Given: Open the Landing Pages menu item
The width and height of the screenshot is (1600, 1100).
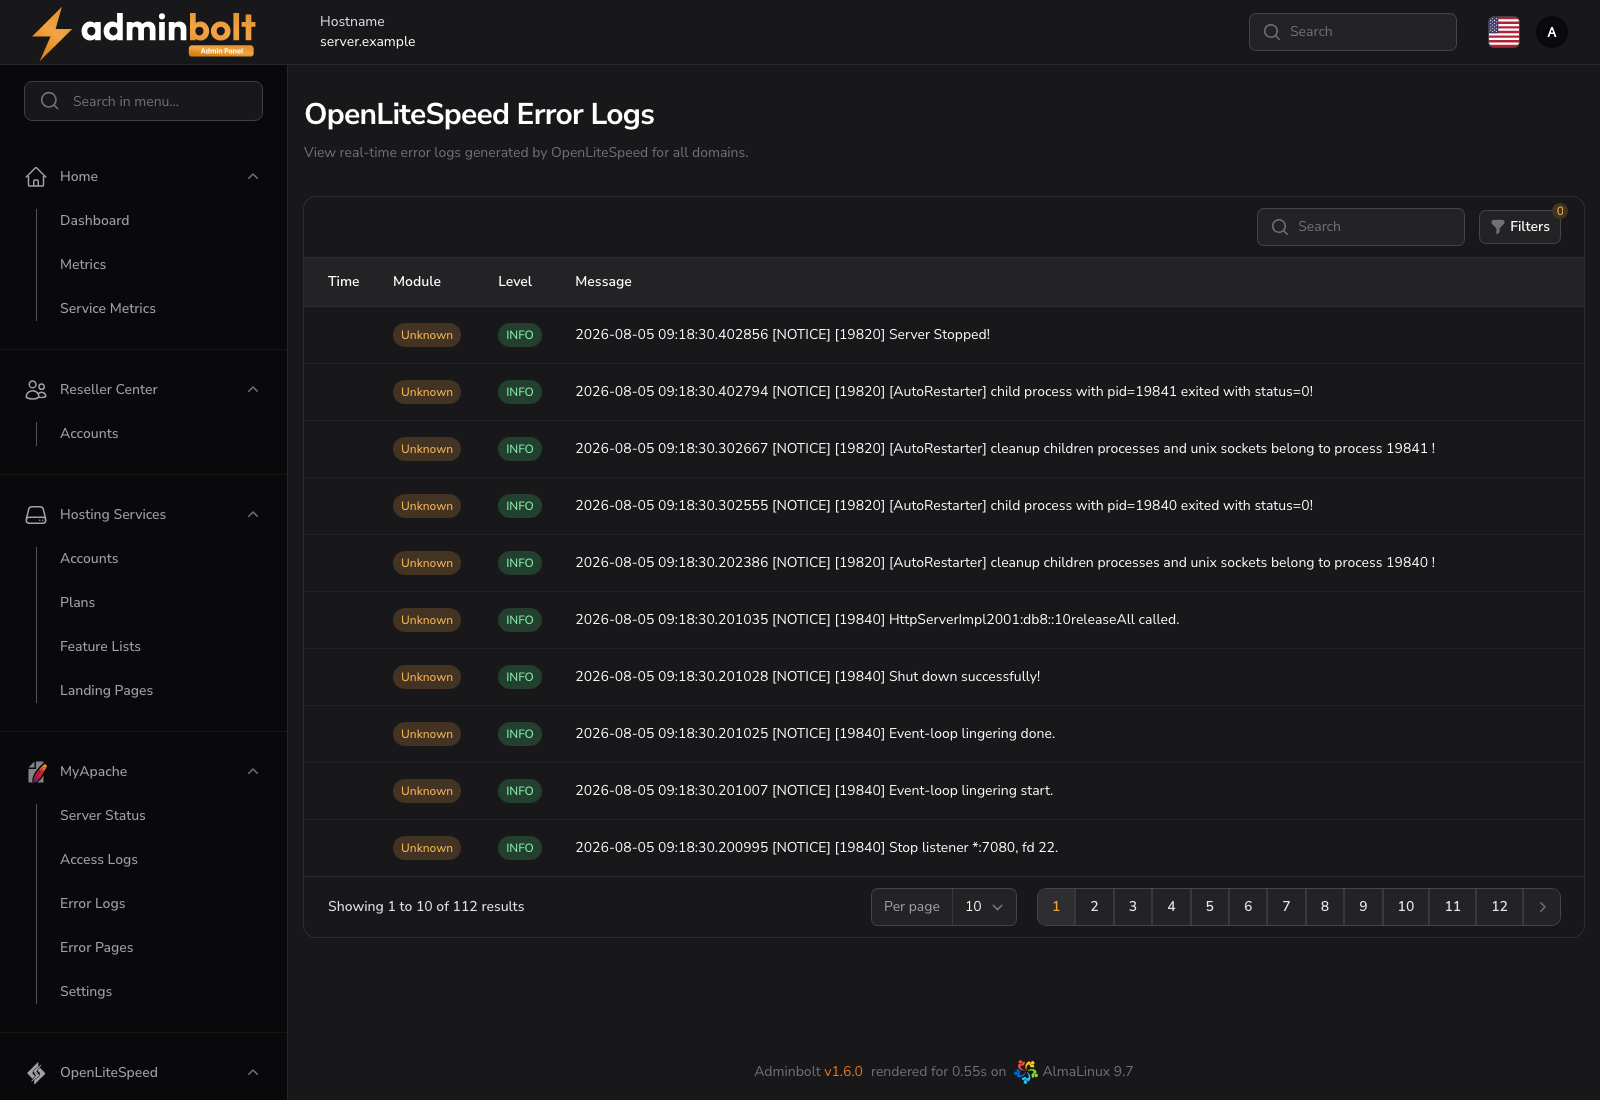Looking at the screenshot, I should [x=106, y=691].
